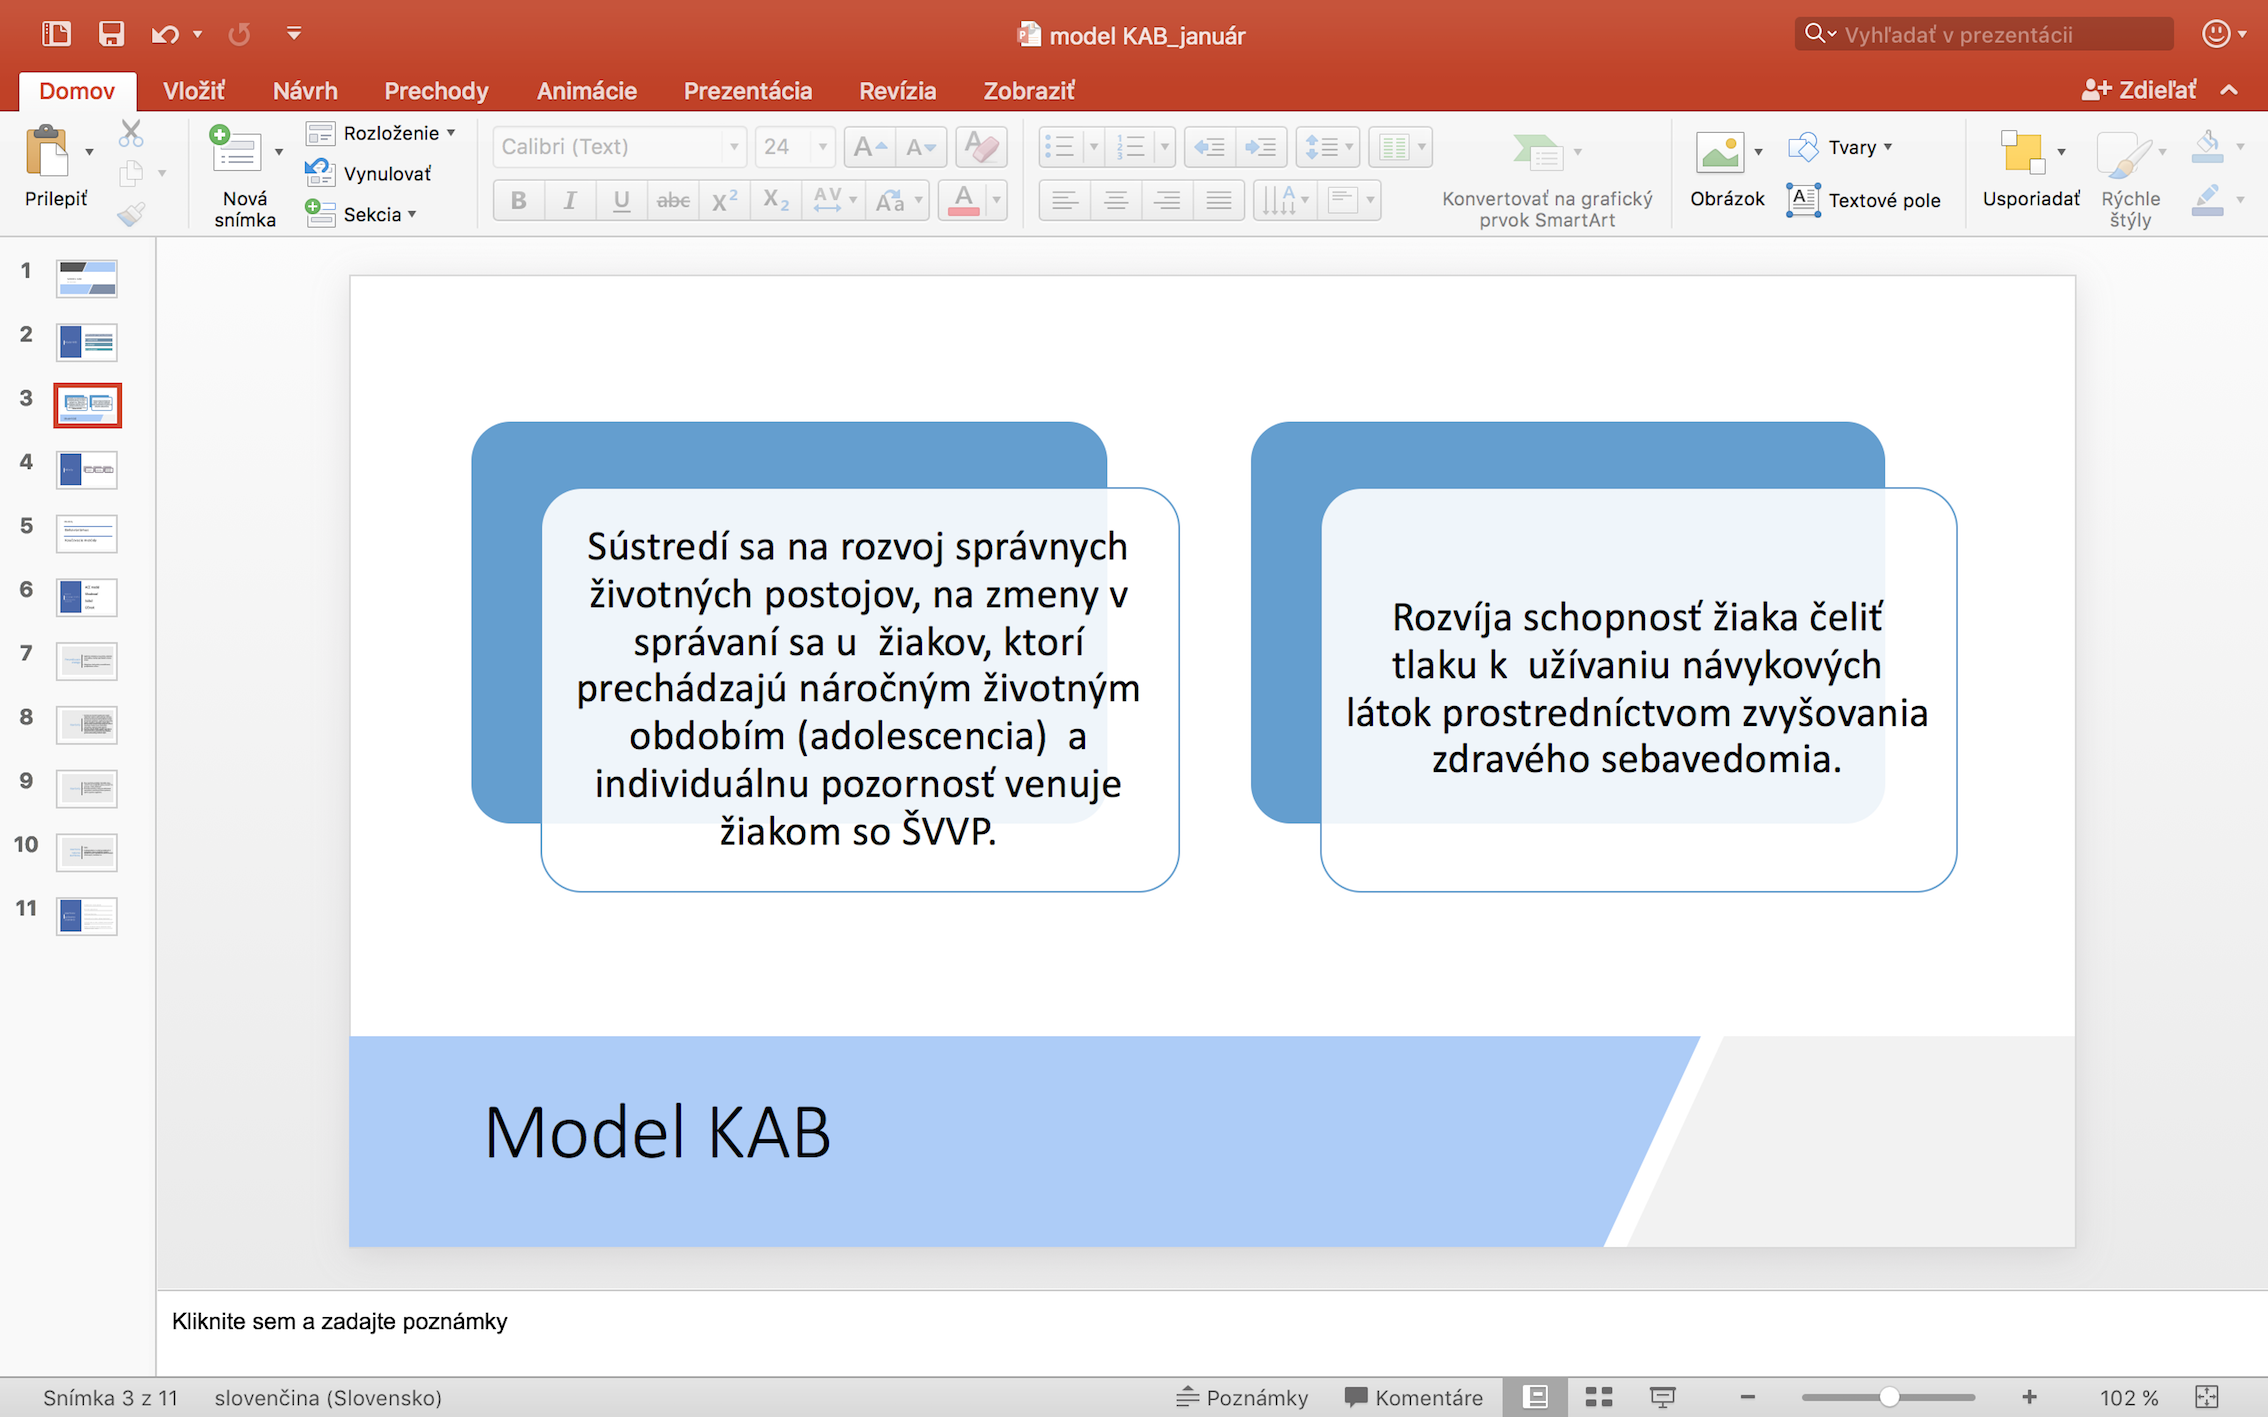The height and width of the screenshot is (1417, 2268).
Task: Toggle Subscript formatting
Action: (x=775, y=200)
